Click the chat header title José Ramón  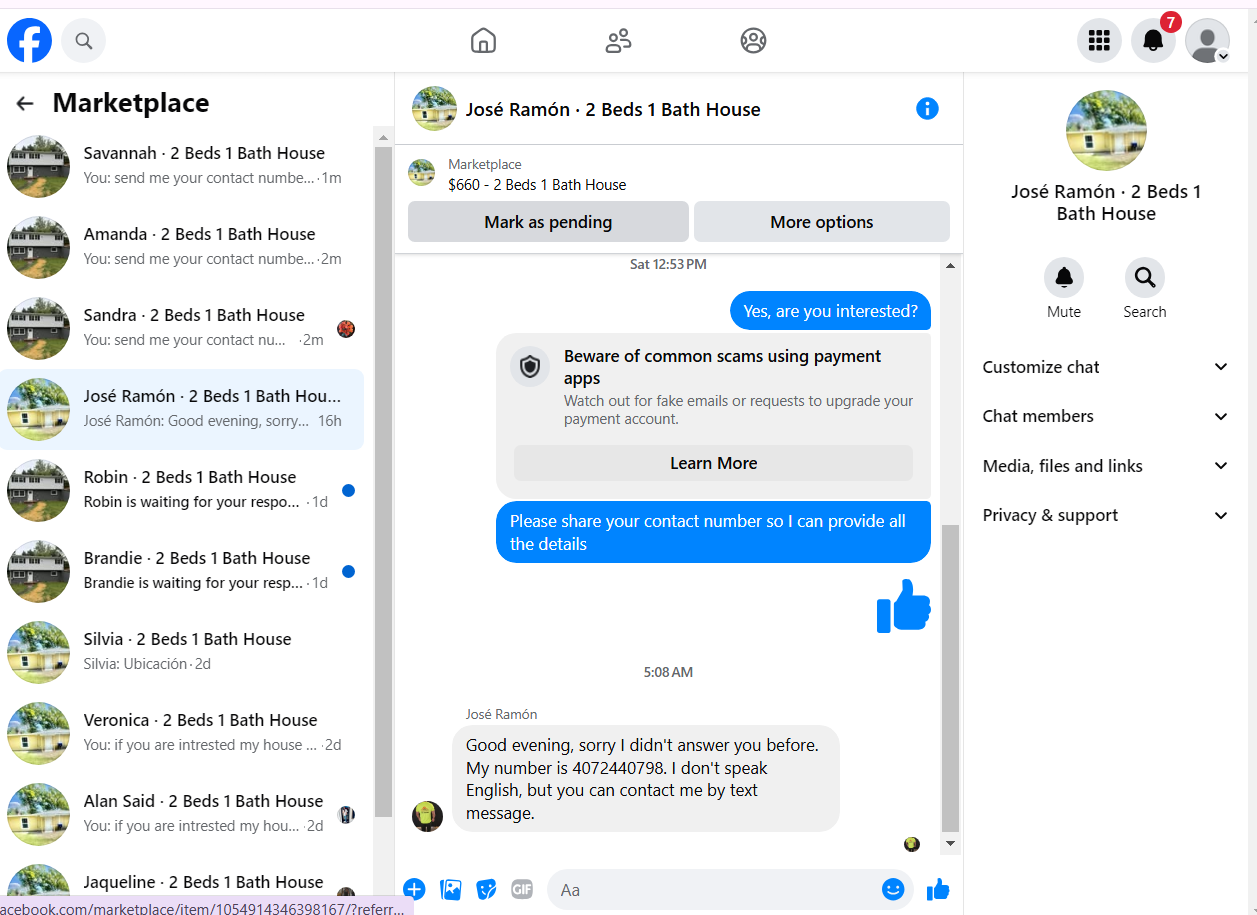[x=613, y=109]
